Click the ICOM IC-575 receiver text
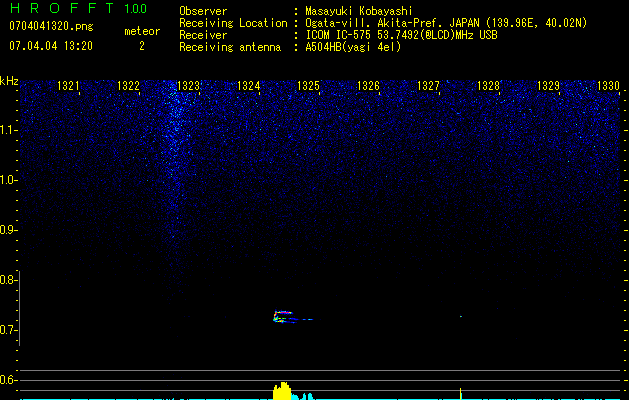The width and height of the screenshot is (629, 400). (401, 35)
